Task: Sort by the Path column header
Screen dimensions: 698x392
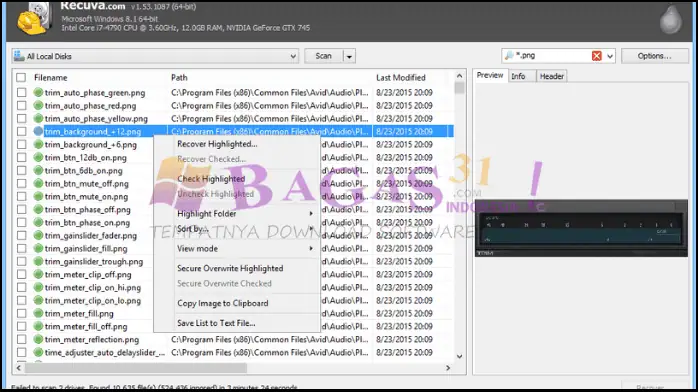Action: coord(179,77)
